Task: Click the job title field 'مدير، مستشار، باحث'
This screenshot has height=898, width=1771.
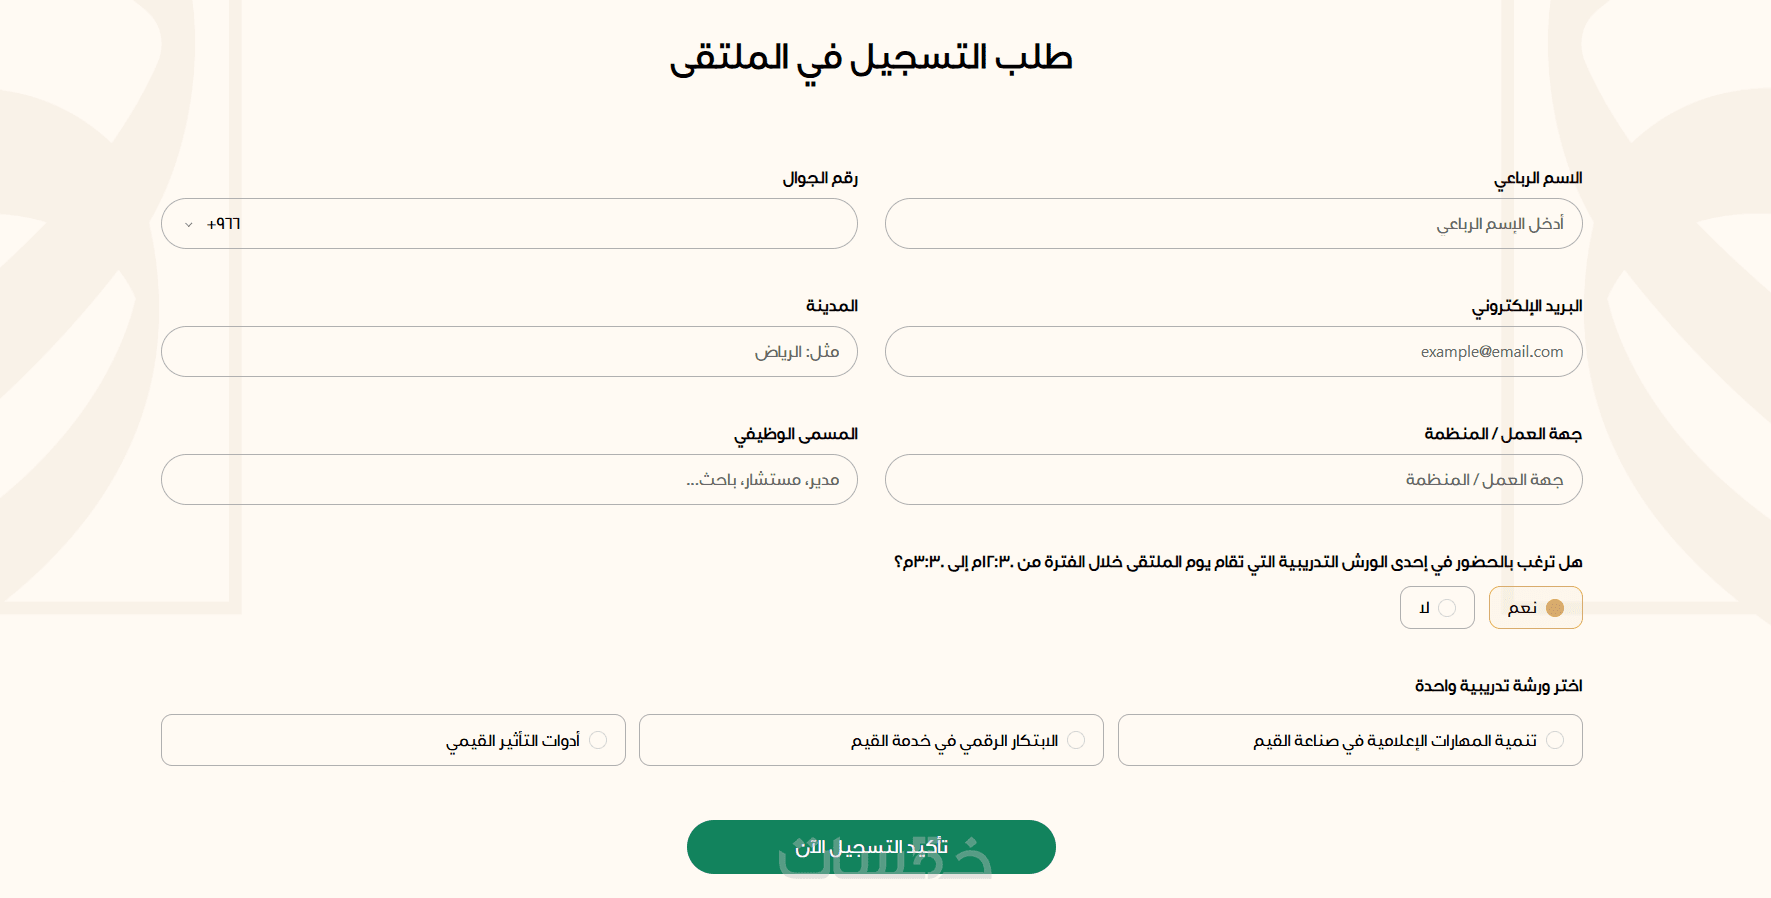Action: point(509,480)
